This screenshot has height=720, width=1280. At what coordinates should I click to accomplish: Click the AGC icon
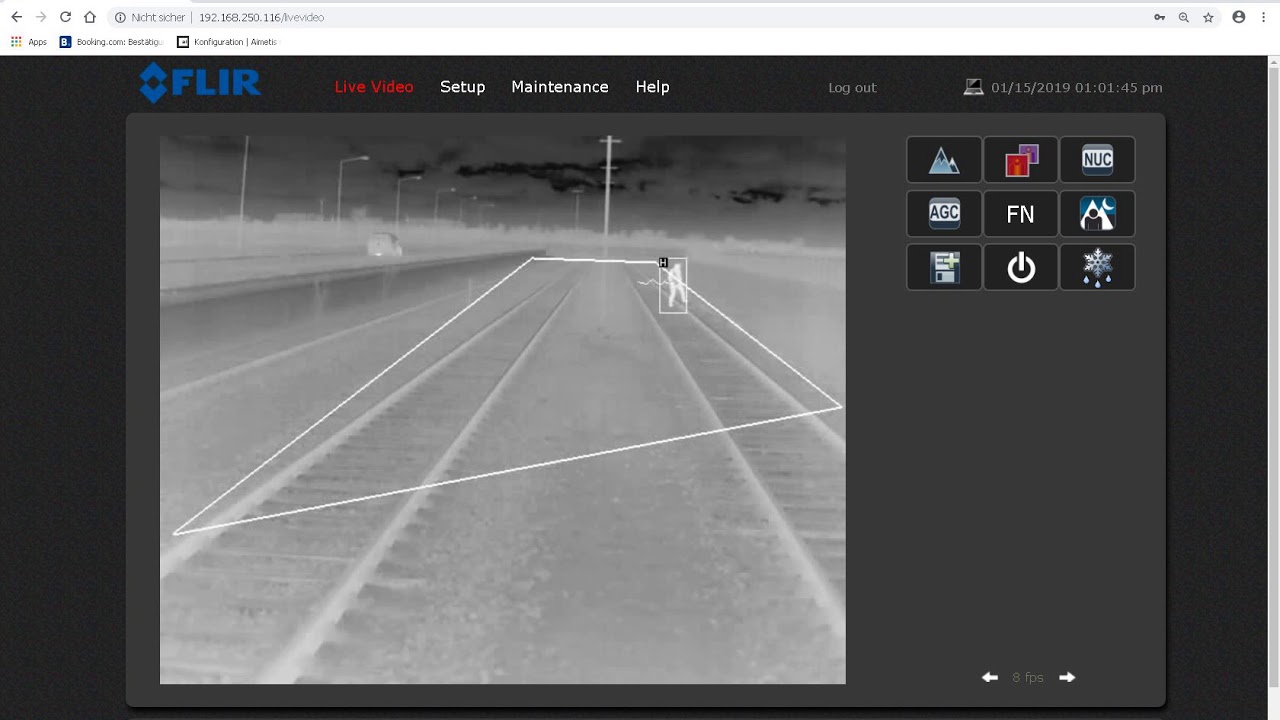point(944,214)
